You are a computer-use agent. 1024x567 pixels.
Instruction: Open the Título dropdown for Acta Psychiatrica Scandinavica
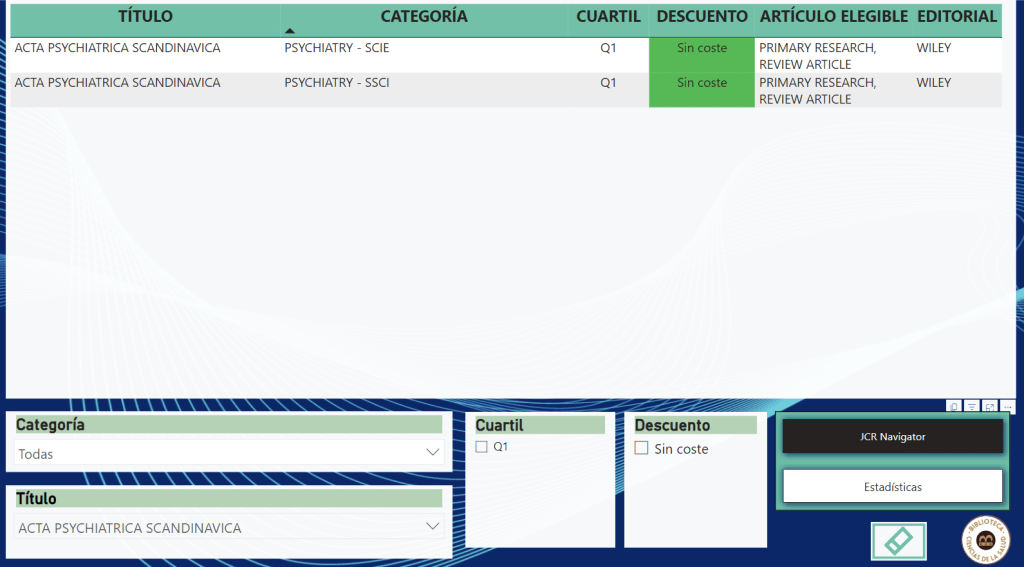click(432, 527)
